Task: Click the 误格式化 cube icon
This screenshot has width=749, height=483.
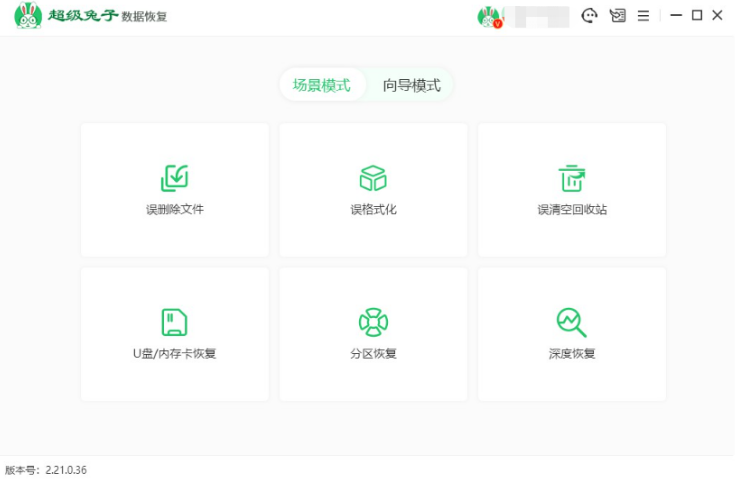Action: (x=373, y=178)
